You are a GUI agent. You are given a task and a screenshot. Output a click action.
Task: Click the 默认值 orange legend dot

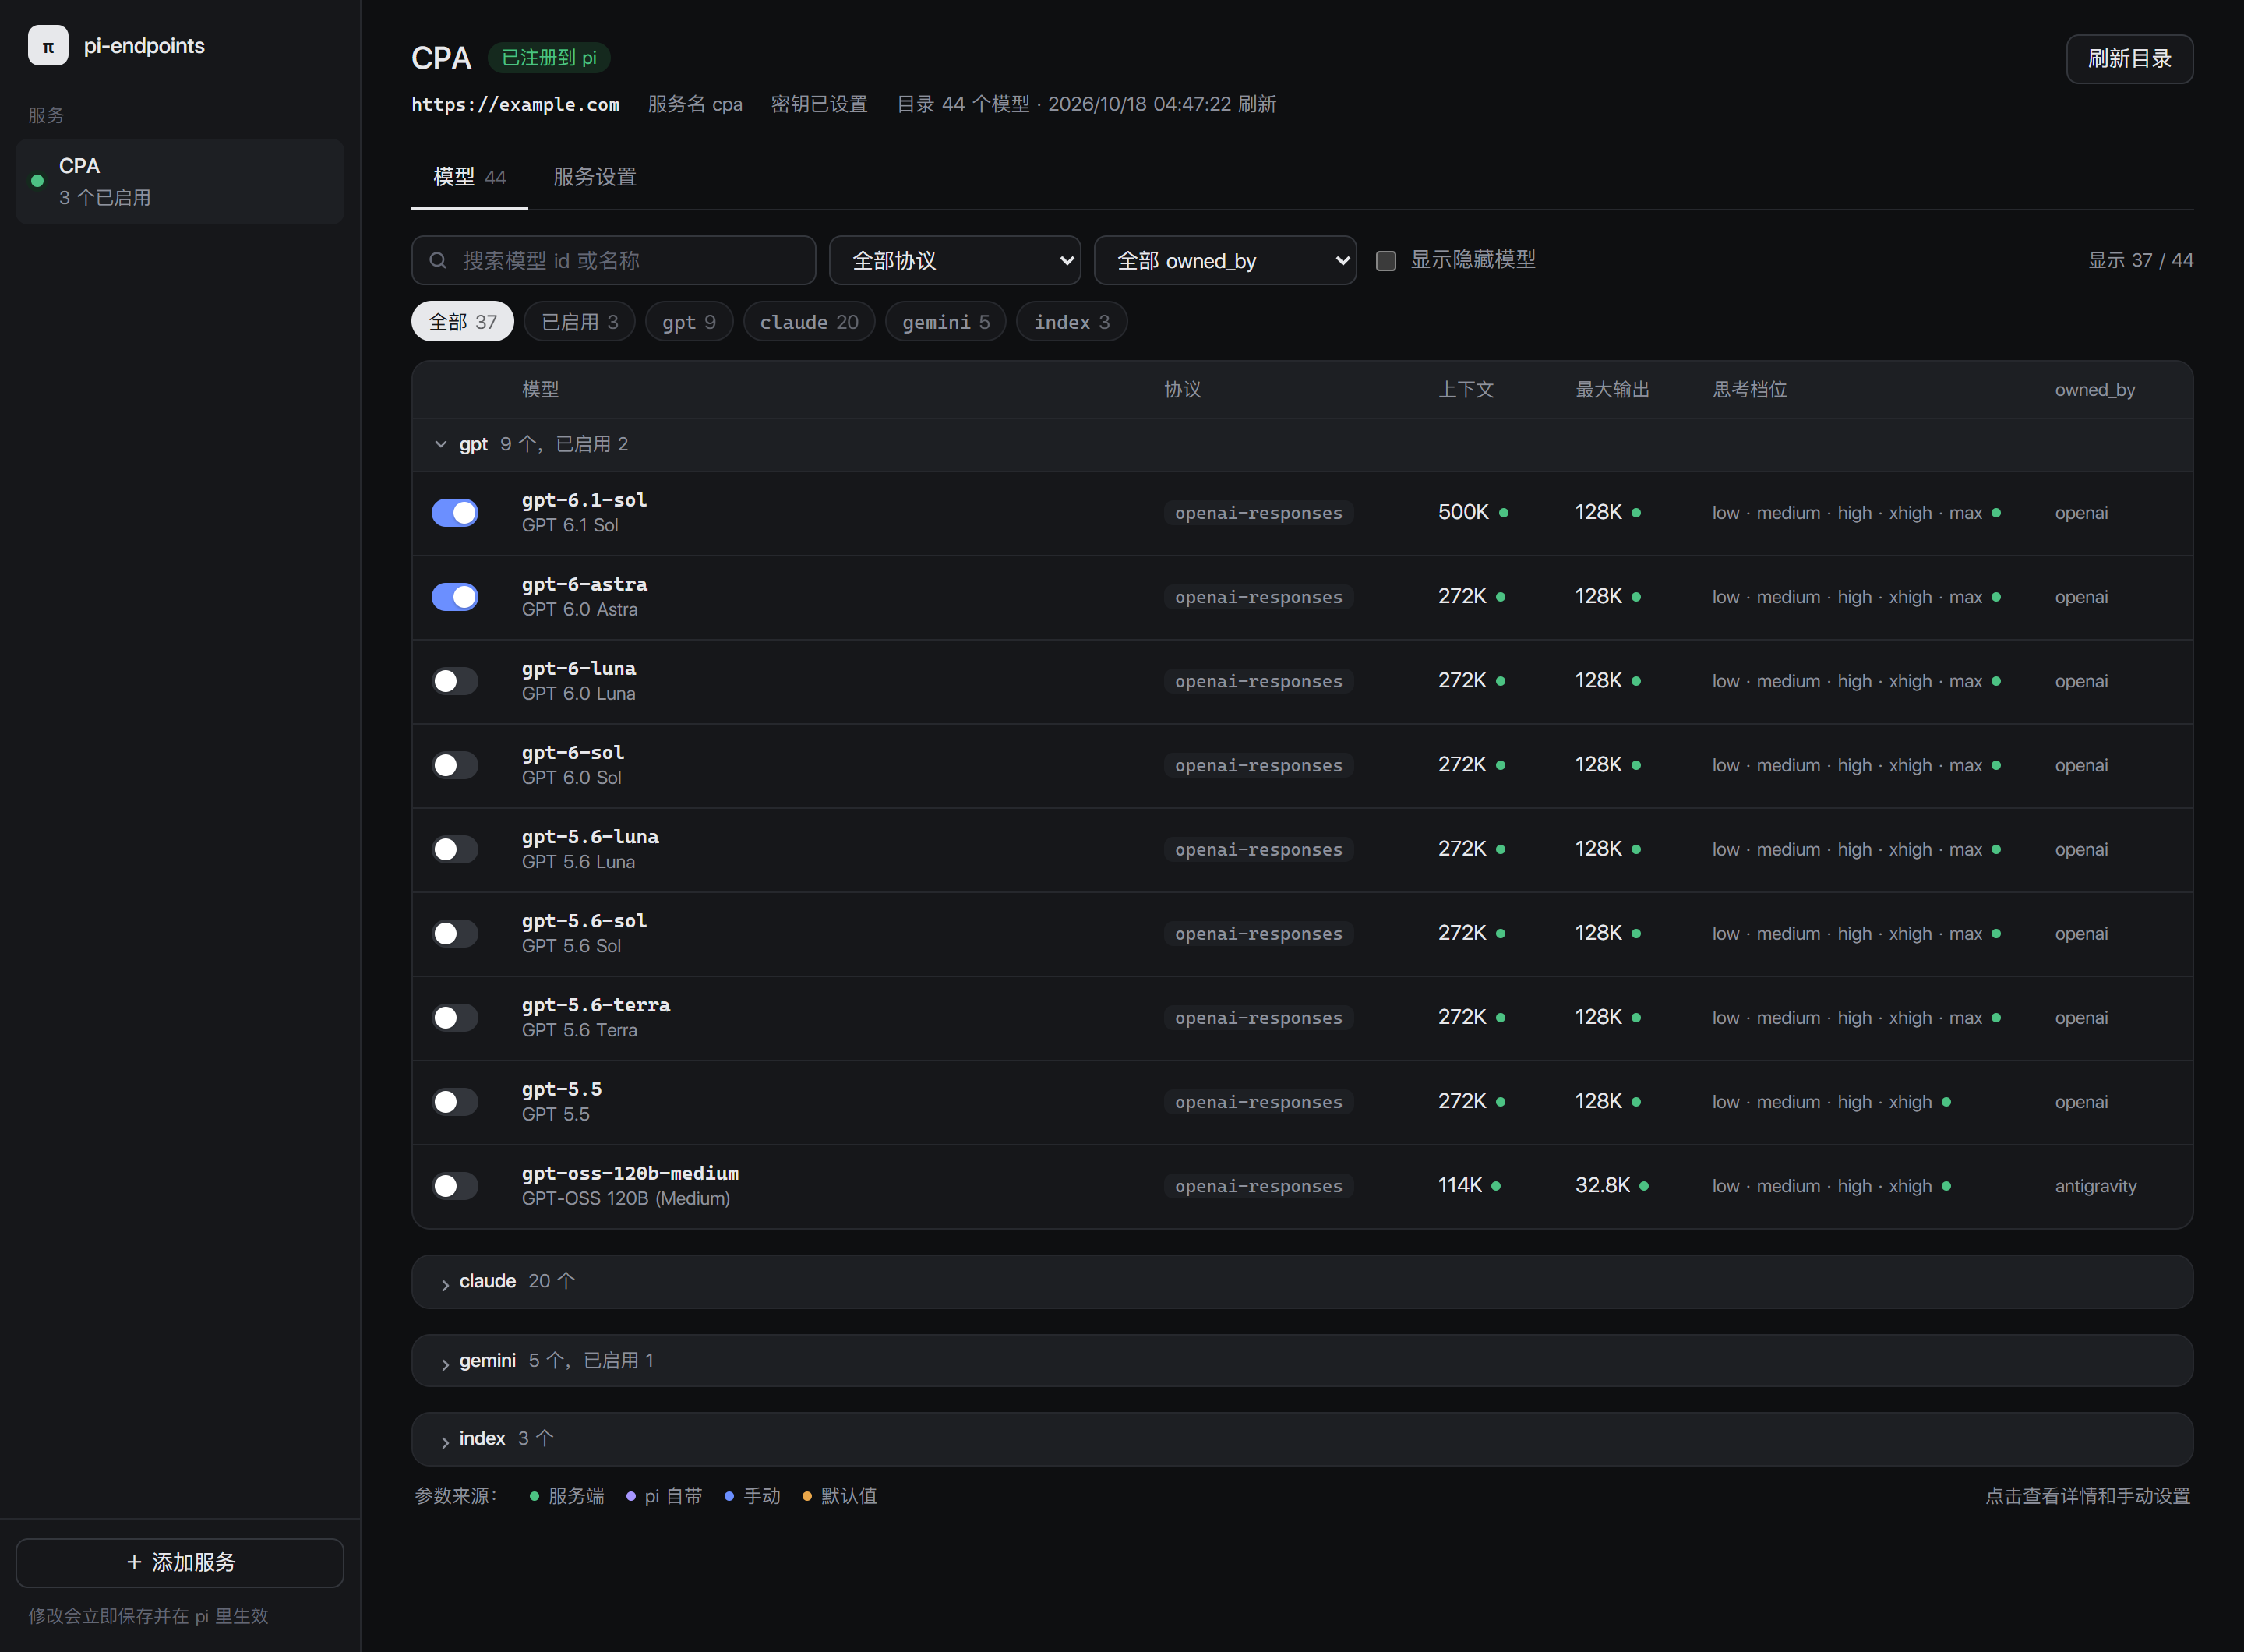807,1497
